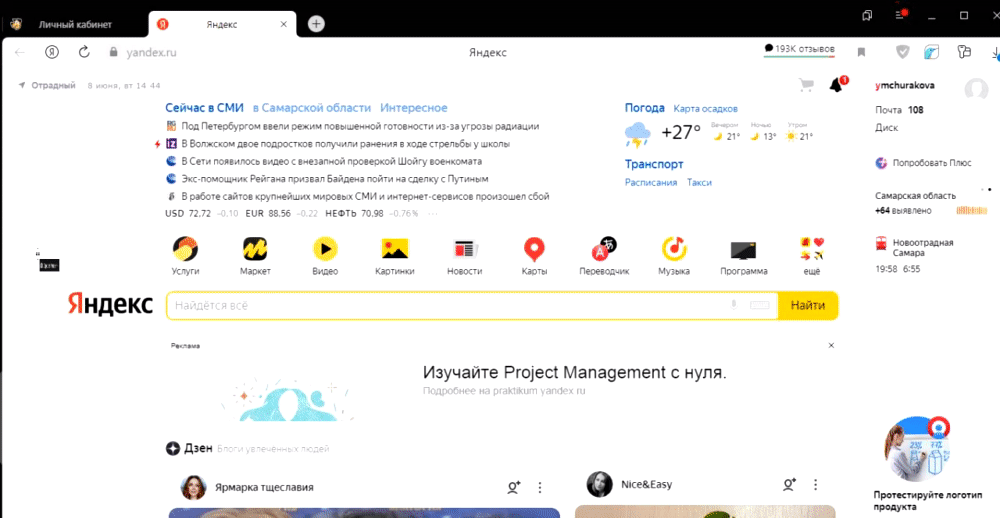
Task: Switch to Личный кабинет tab
Action: (75, 24)
